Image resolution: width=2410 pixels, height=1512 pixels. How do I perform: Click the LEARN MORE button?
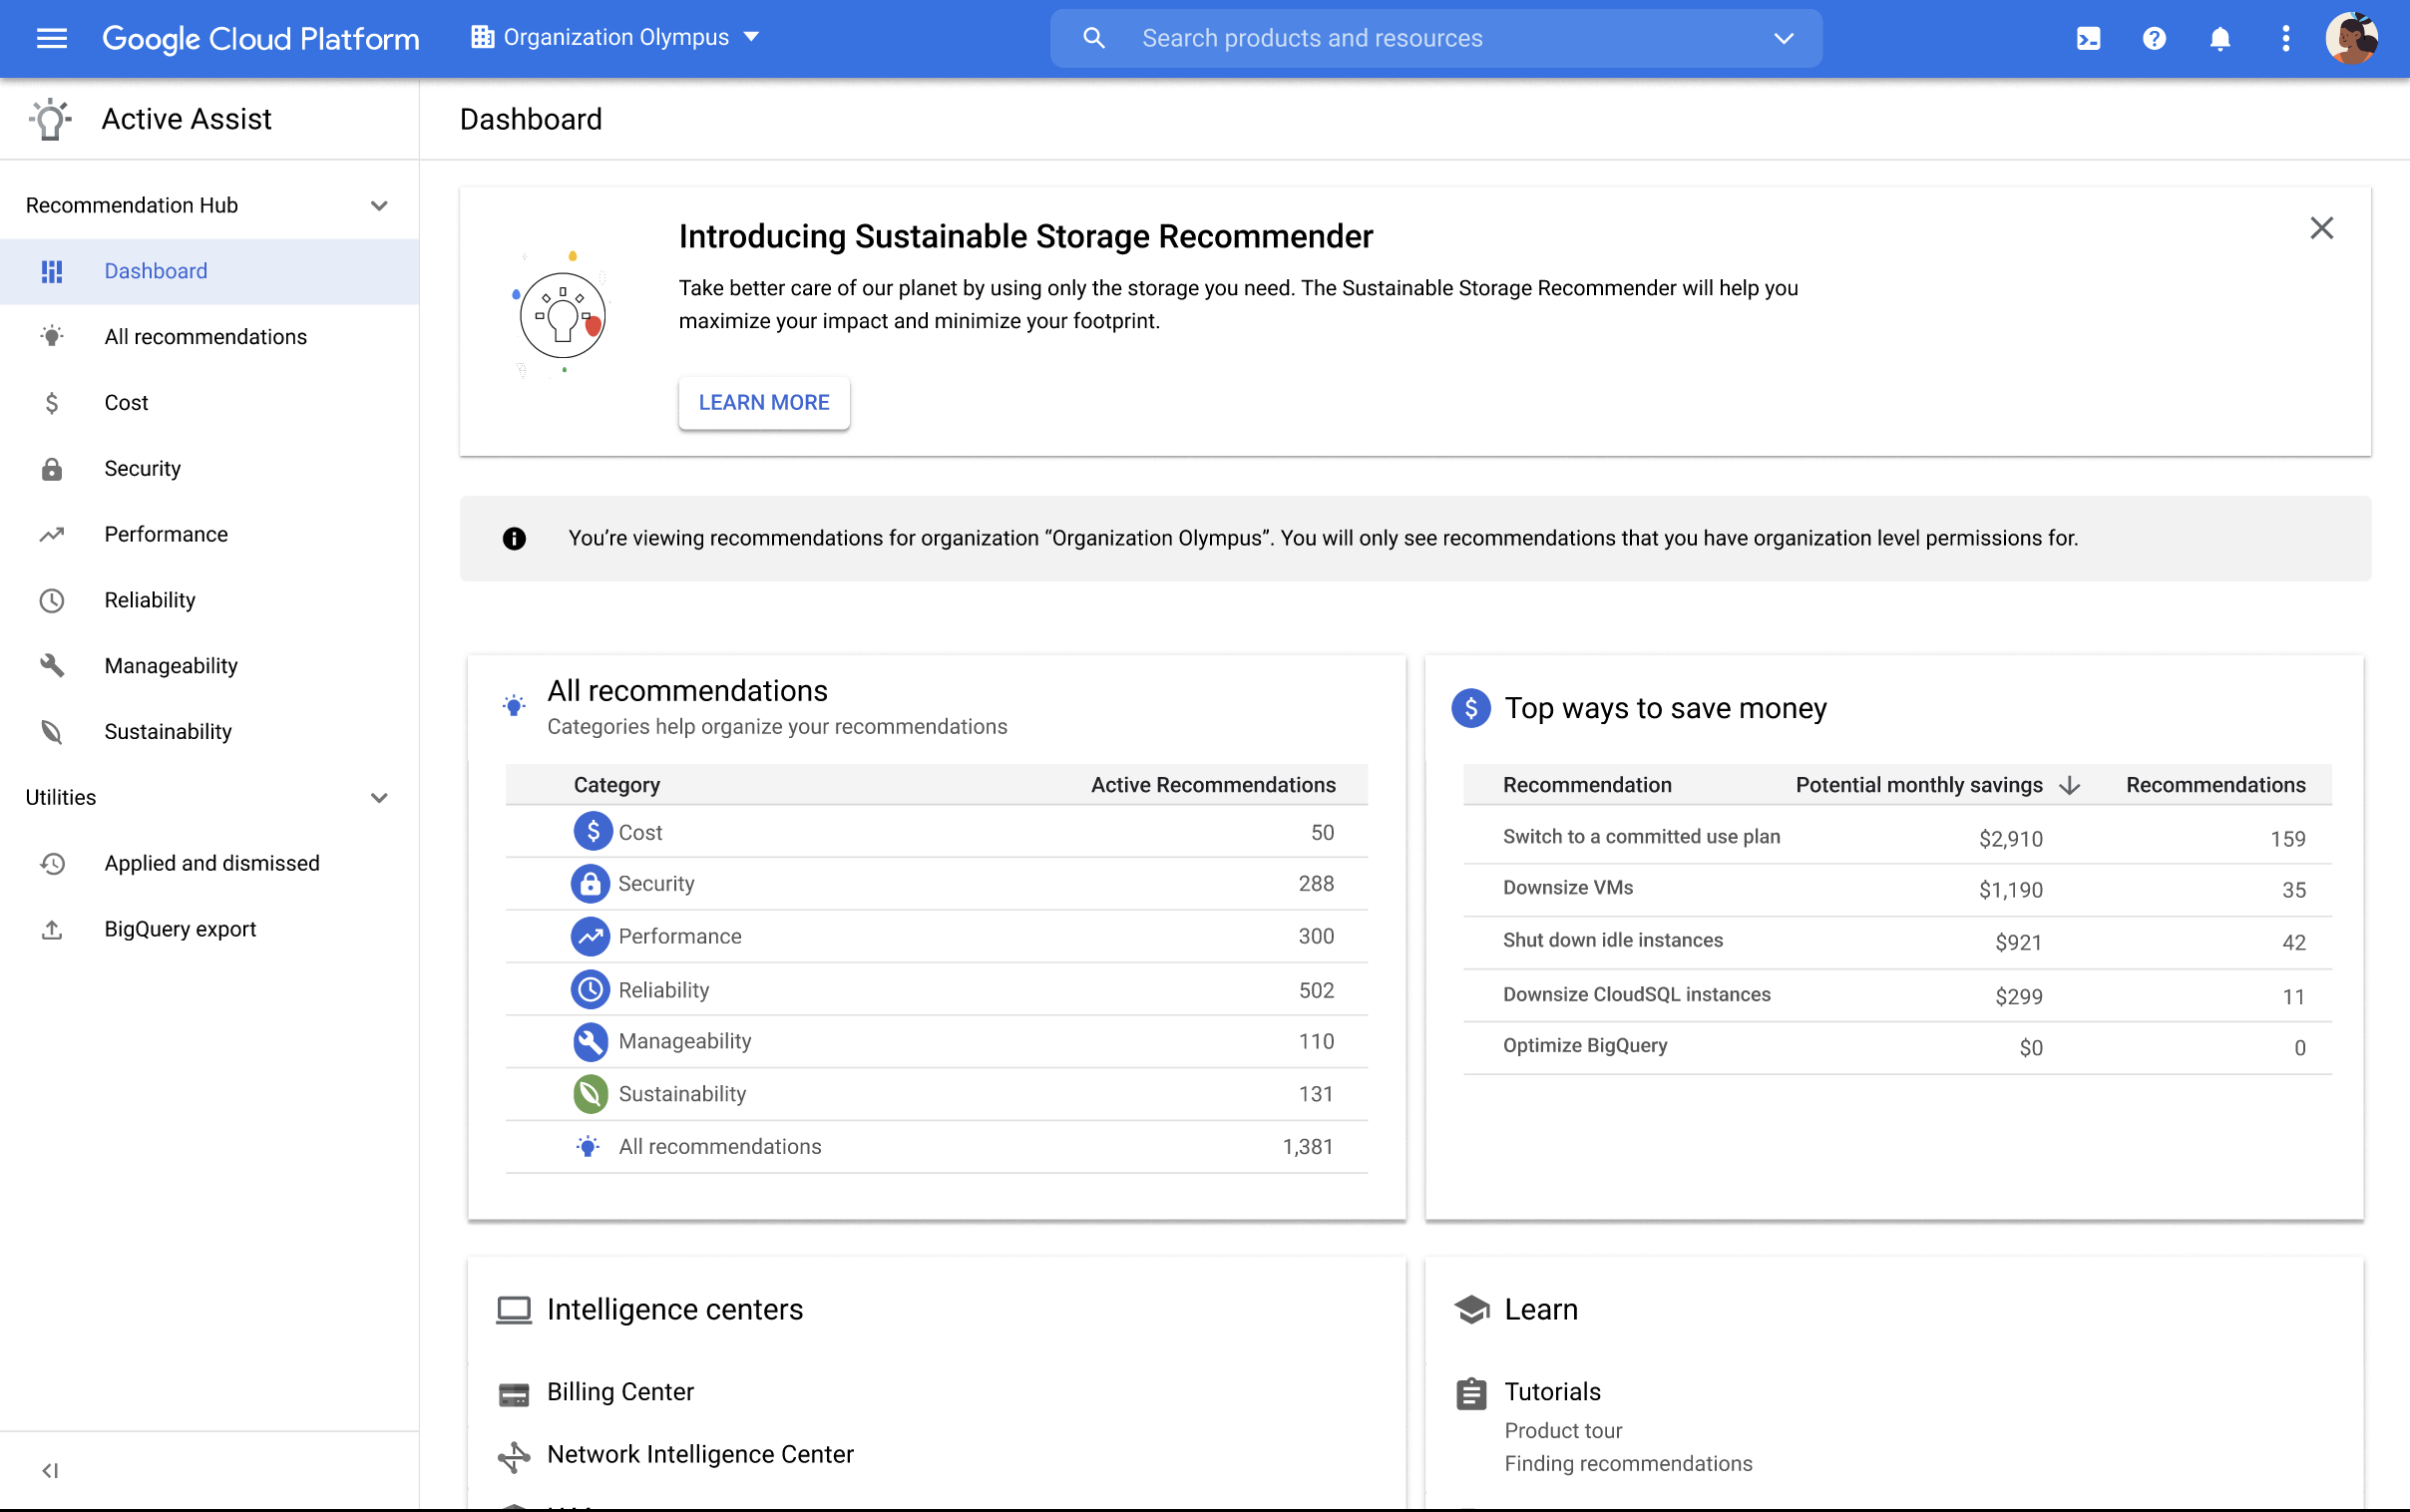(x=764, y=402)
